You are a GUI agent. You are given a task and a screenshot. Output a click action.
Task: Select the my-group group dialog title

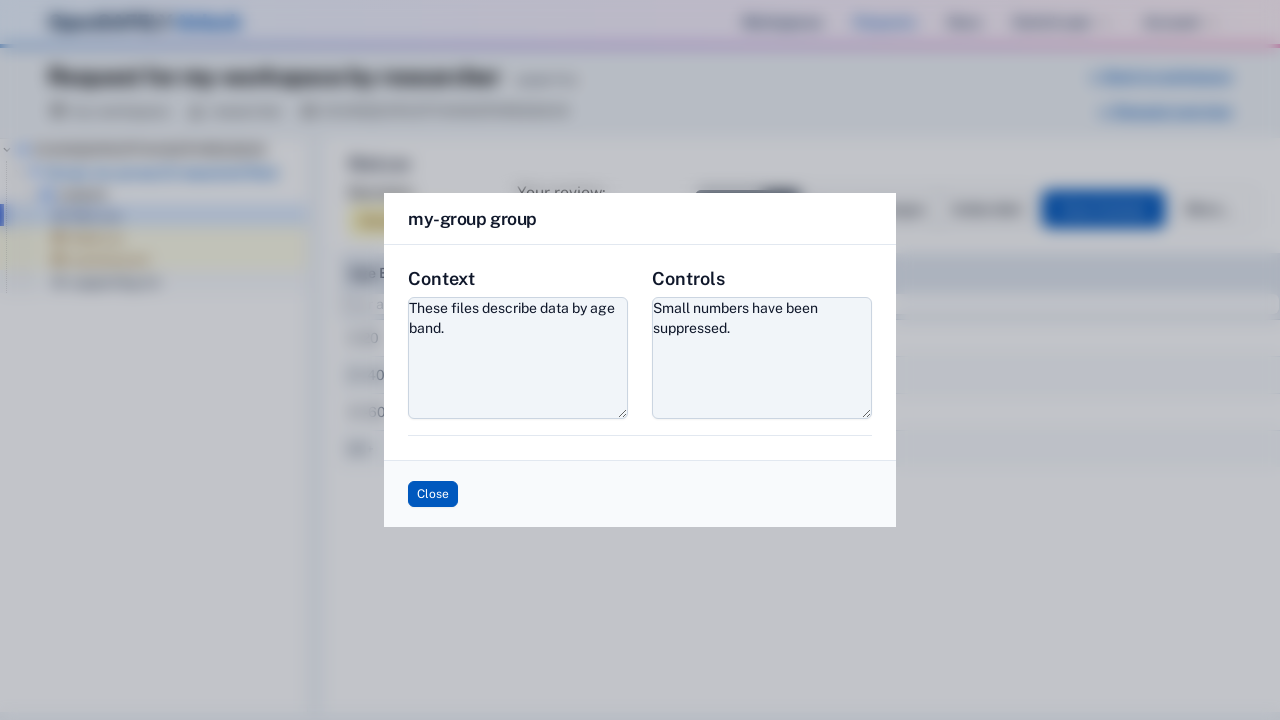point(472,219)
